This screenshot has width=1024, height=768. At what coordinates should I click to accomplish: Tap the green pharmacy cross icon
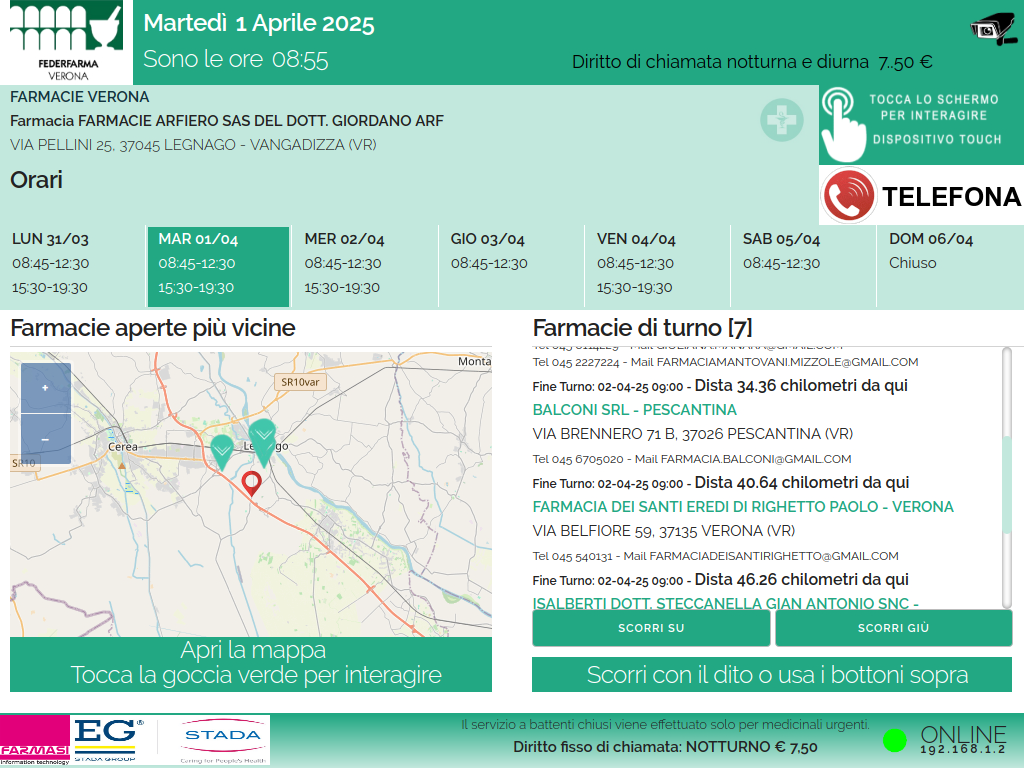pos(781,120)
